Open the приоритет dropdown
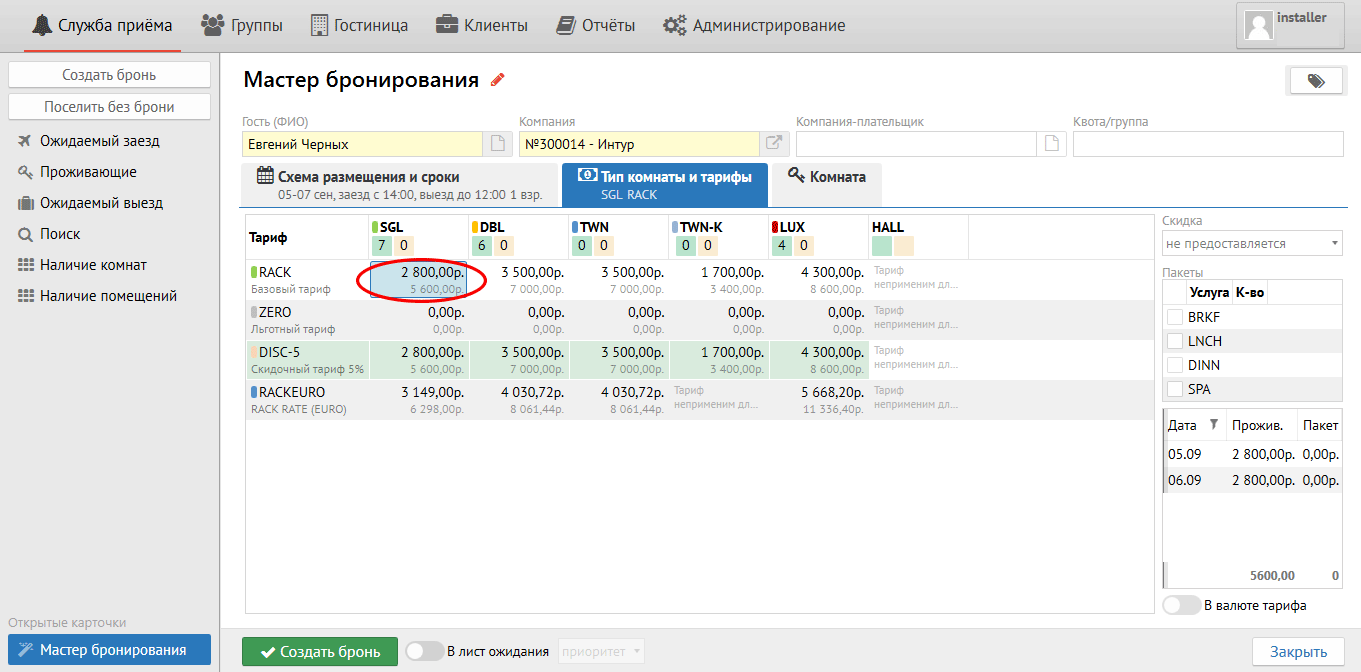Viewport: 1361px width, 672px height. click(x=601, y=652)
